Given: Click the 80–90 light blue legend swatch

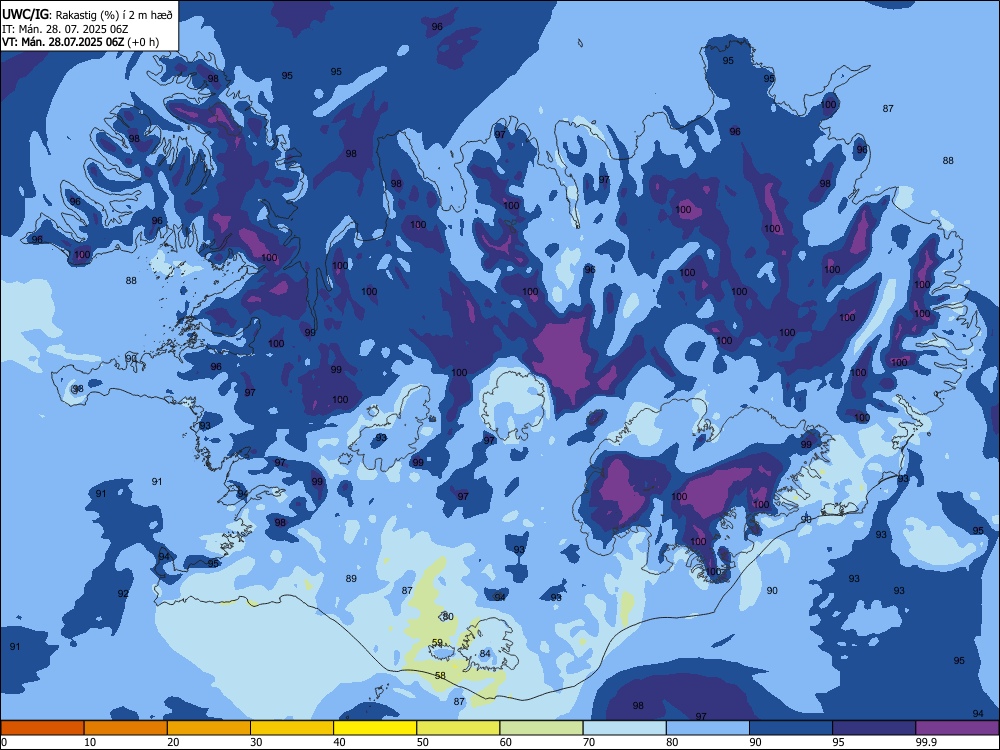Looking at the screenshot, I should click(708, 728).
